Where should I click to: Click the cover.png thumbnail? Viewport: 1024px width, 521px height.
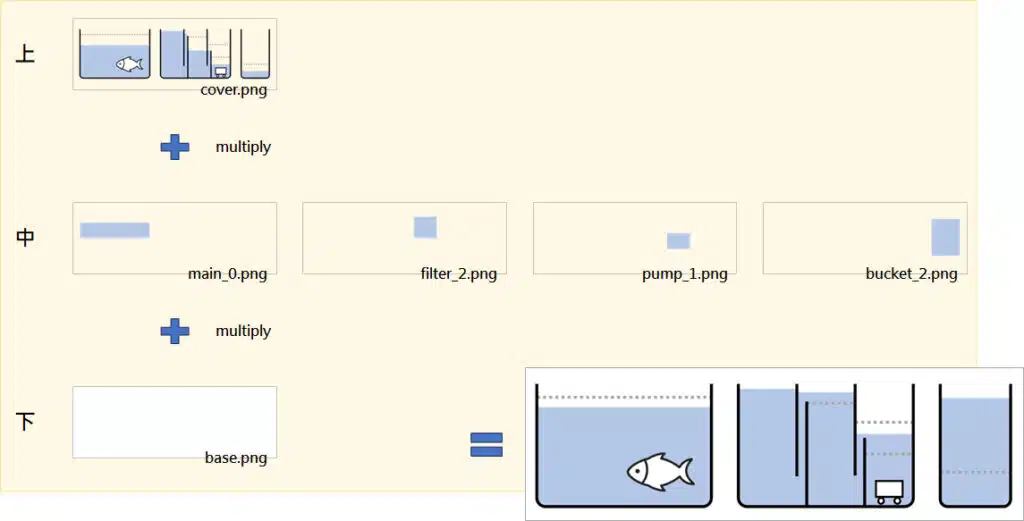coord(174,54)
